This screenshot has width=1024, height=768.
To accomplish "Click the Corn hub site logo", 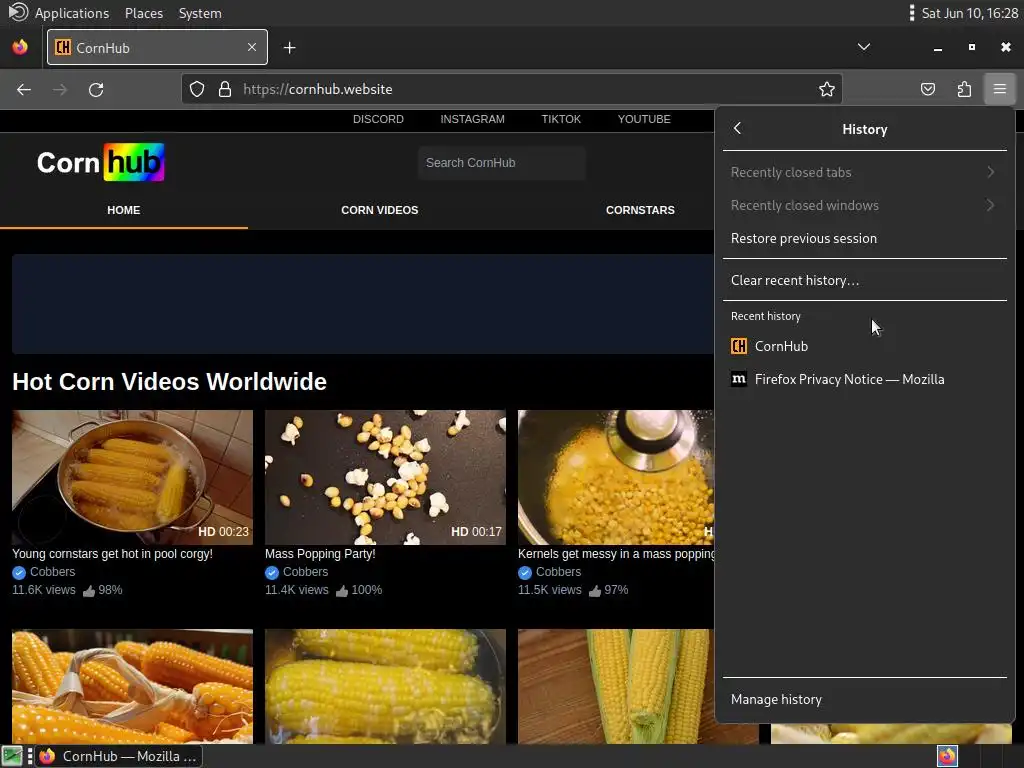I will coord(100,162).
